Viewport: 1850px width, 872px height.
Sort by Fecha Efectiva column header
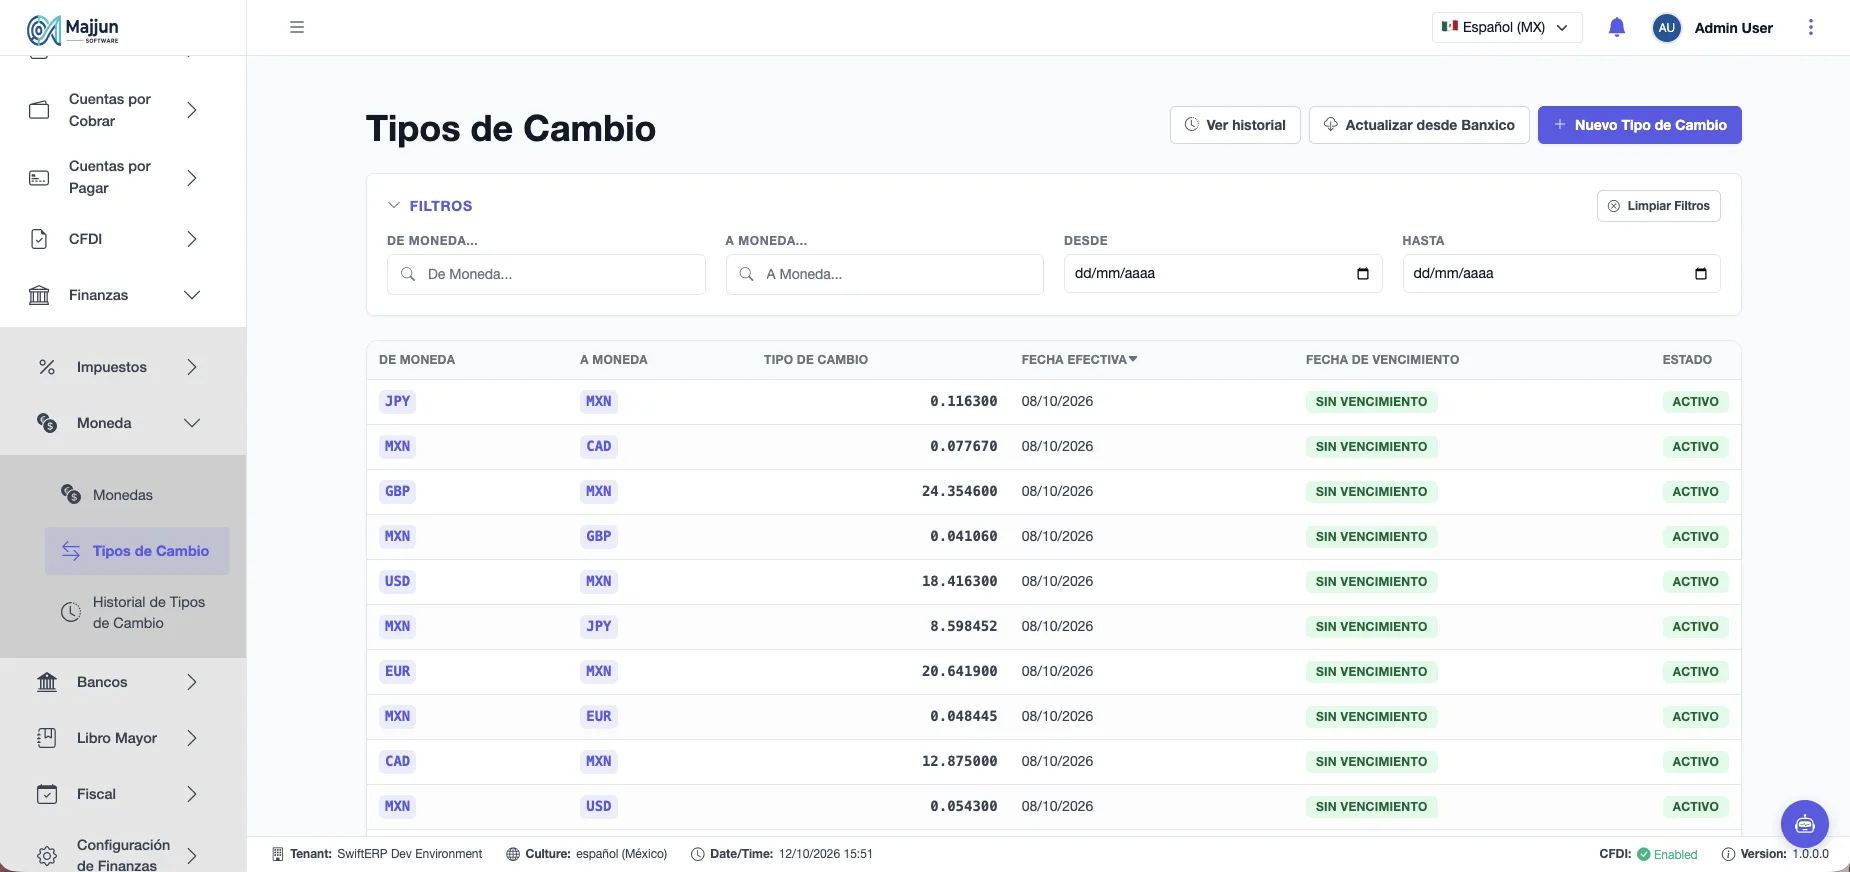pyautogui.click(x=1079, y=360)
